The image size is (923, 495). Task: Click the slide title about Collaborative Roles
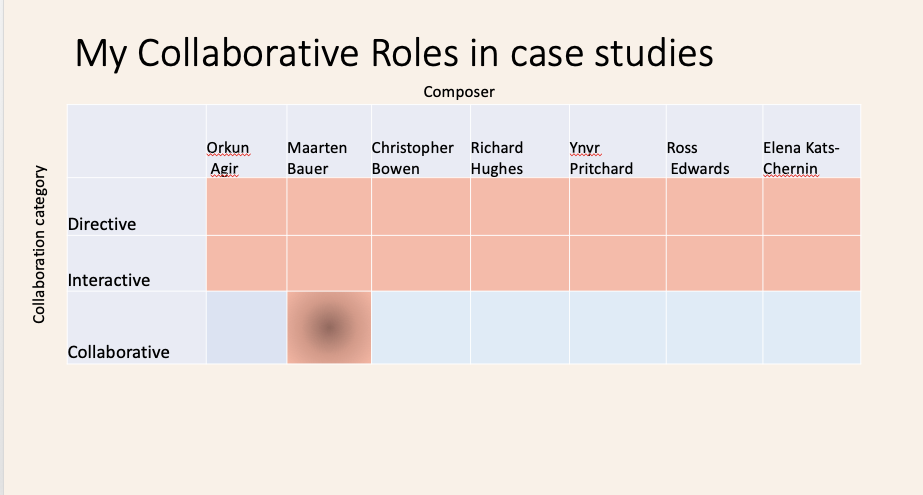pos(394,53)
